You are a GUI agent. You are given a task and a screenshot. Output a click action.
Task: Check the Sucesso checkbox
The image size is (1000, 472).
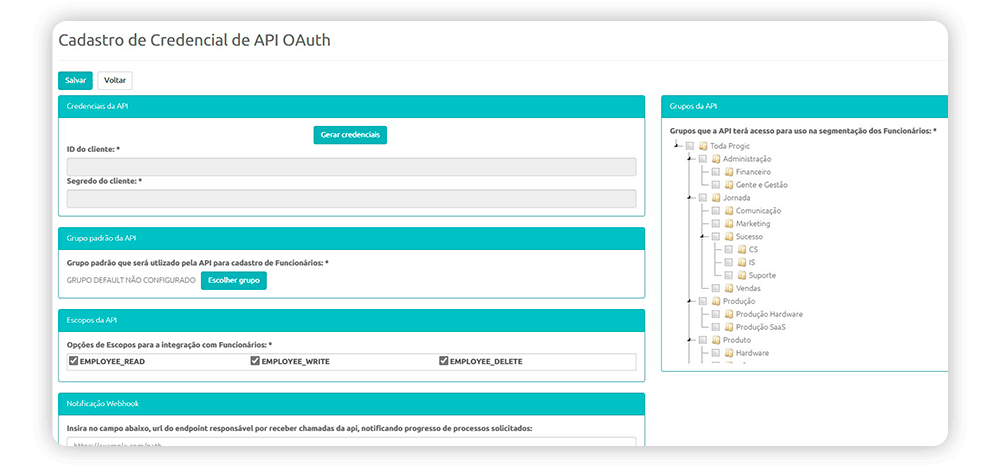click(715, 237)
